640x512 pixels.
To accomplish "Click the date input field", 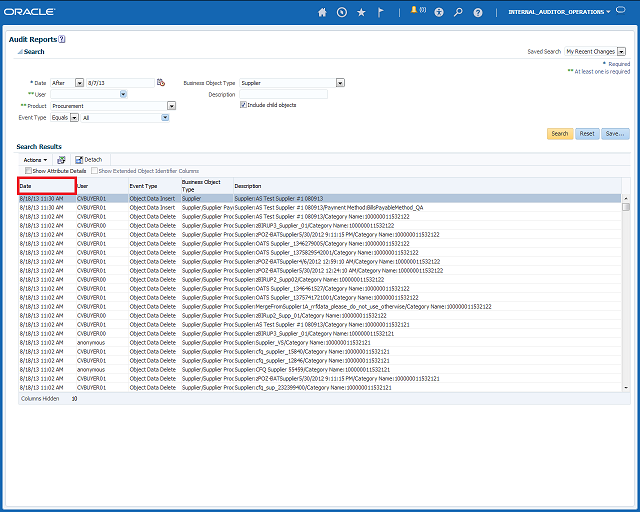I will (x=120, y=83).
